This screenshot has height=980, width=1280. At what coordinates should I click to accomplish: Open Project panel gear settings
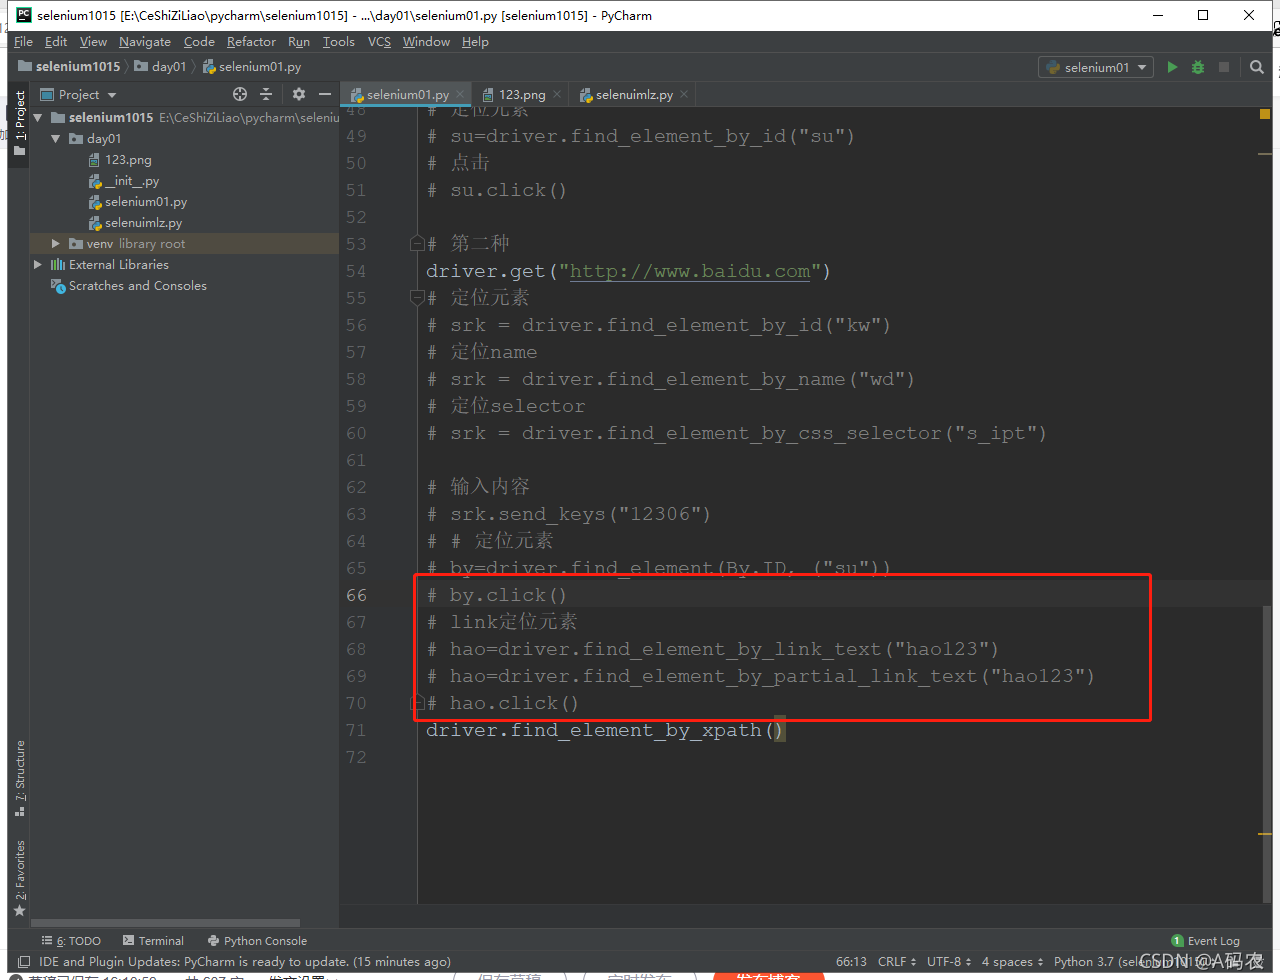[x=298, y=94]
